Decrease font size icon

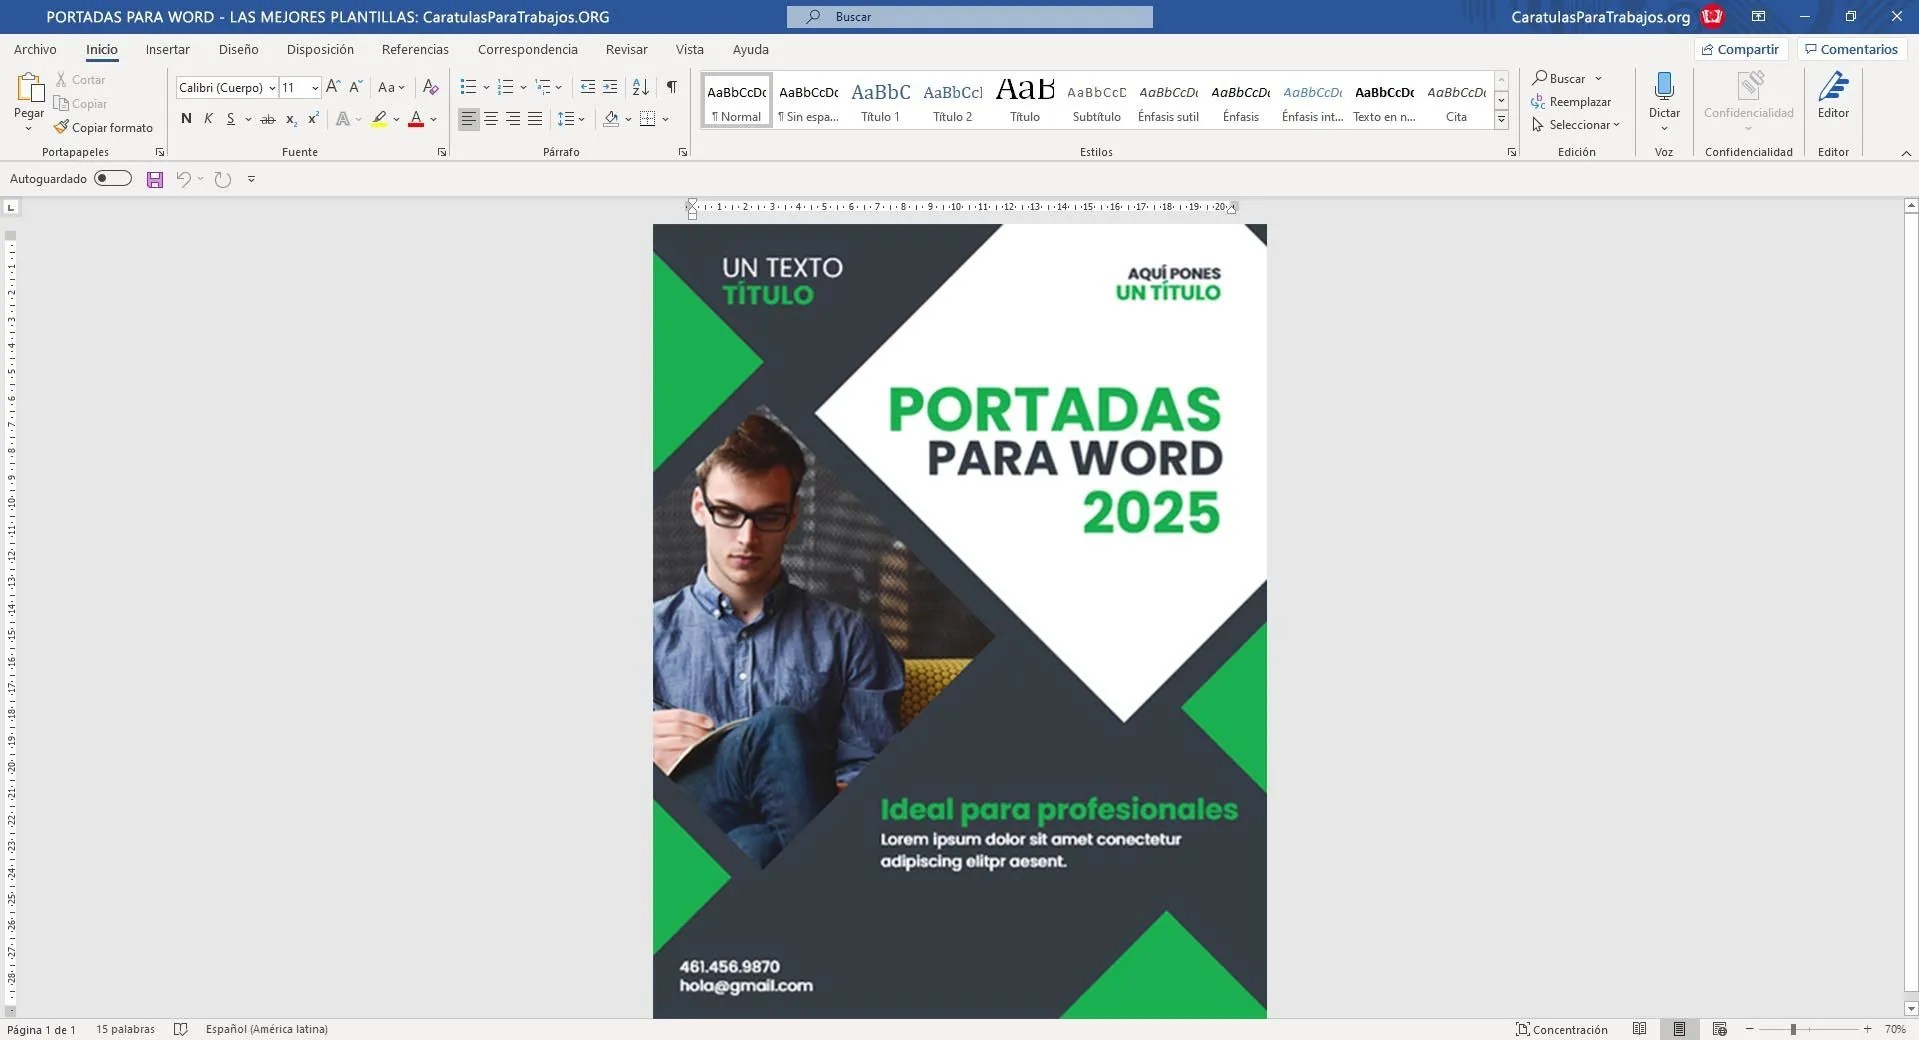point(355,87)
